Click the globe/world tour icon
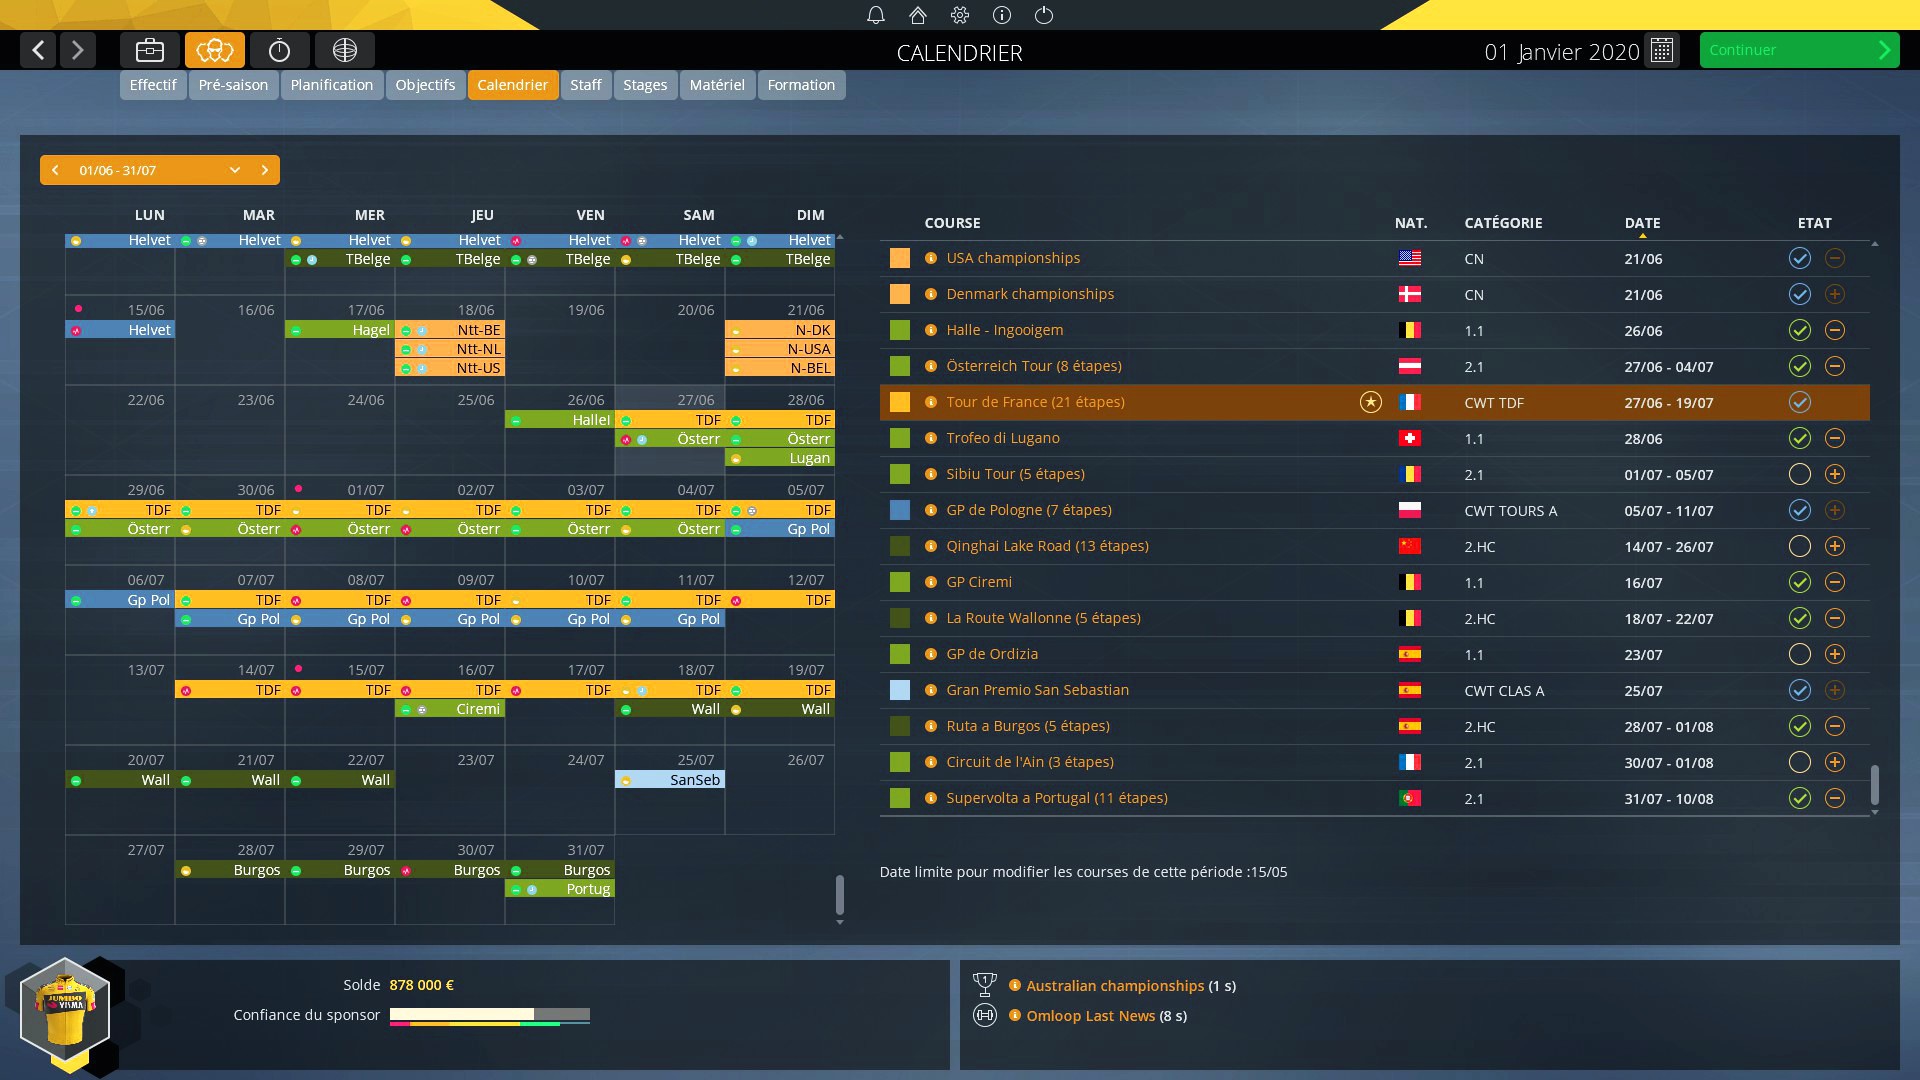1920x1080 pixels. [344, 50]
